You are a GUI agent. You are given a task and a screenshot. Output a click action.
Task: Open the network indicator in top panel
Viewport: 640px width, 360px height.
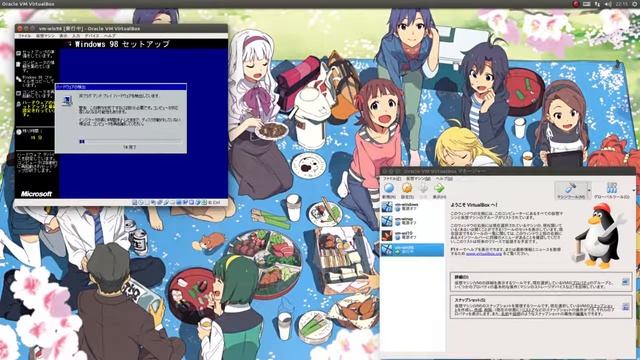[x=597, y=4]
